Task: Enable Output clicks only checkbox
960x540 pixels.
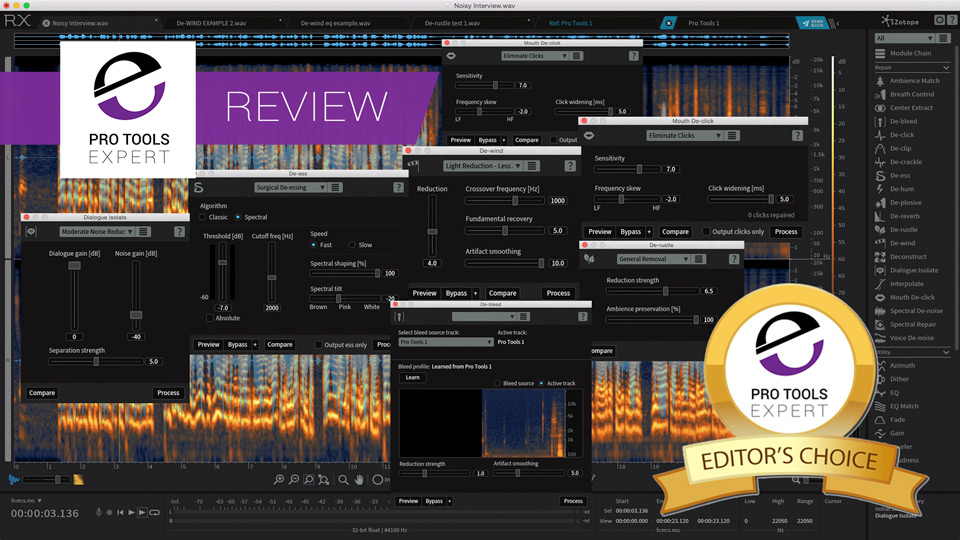Action: click(706, 232)
